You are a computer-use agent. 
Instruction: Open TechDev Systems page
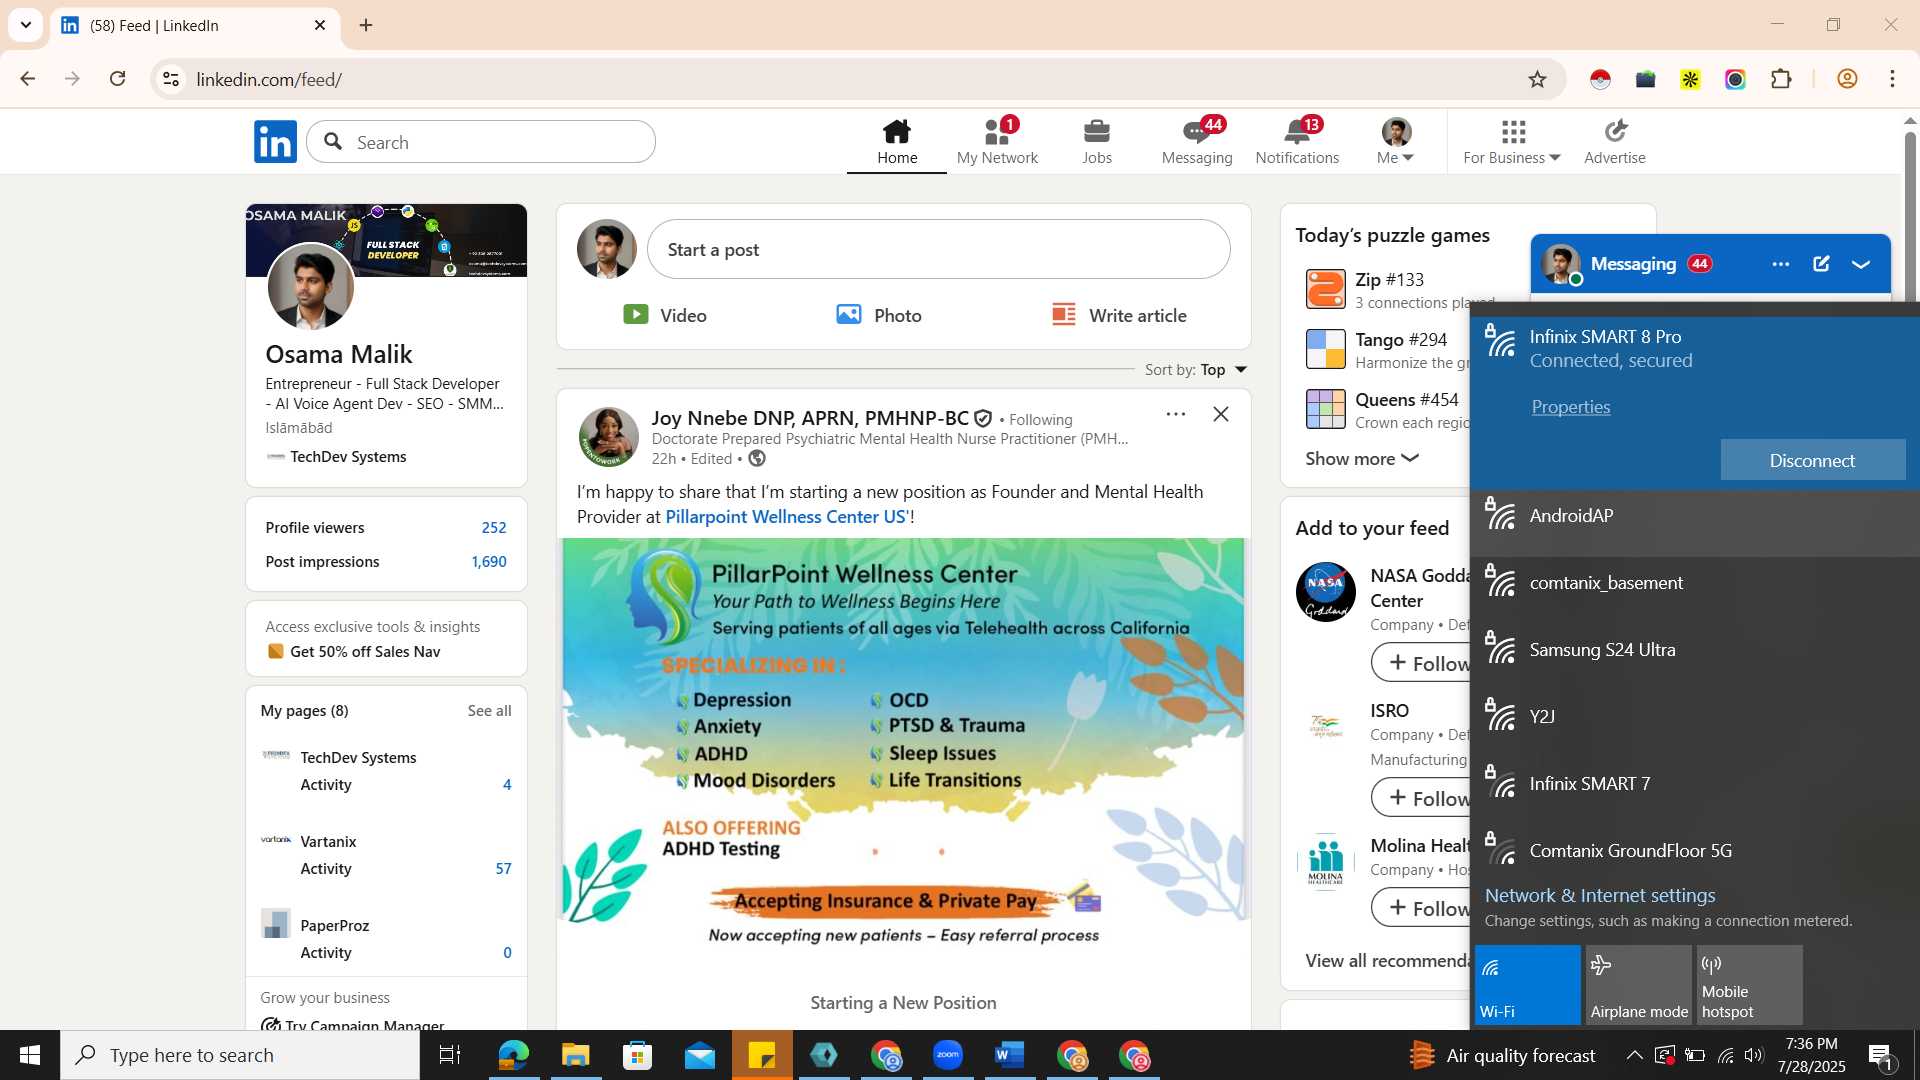[358, 758]
